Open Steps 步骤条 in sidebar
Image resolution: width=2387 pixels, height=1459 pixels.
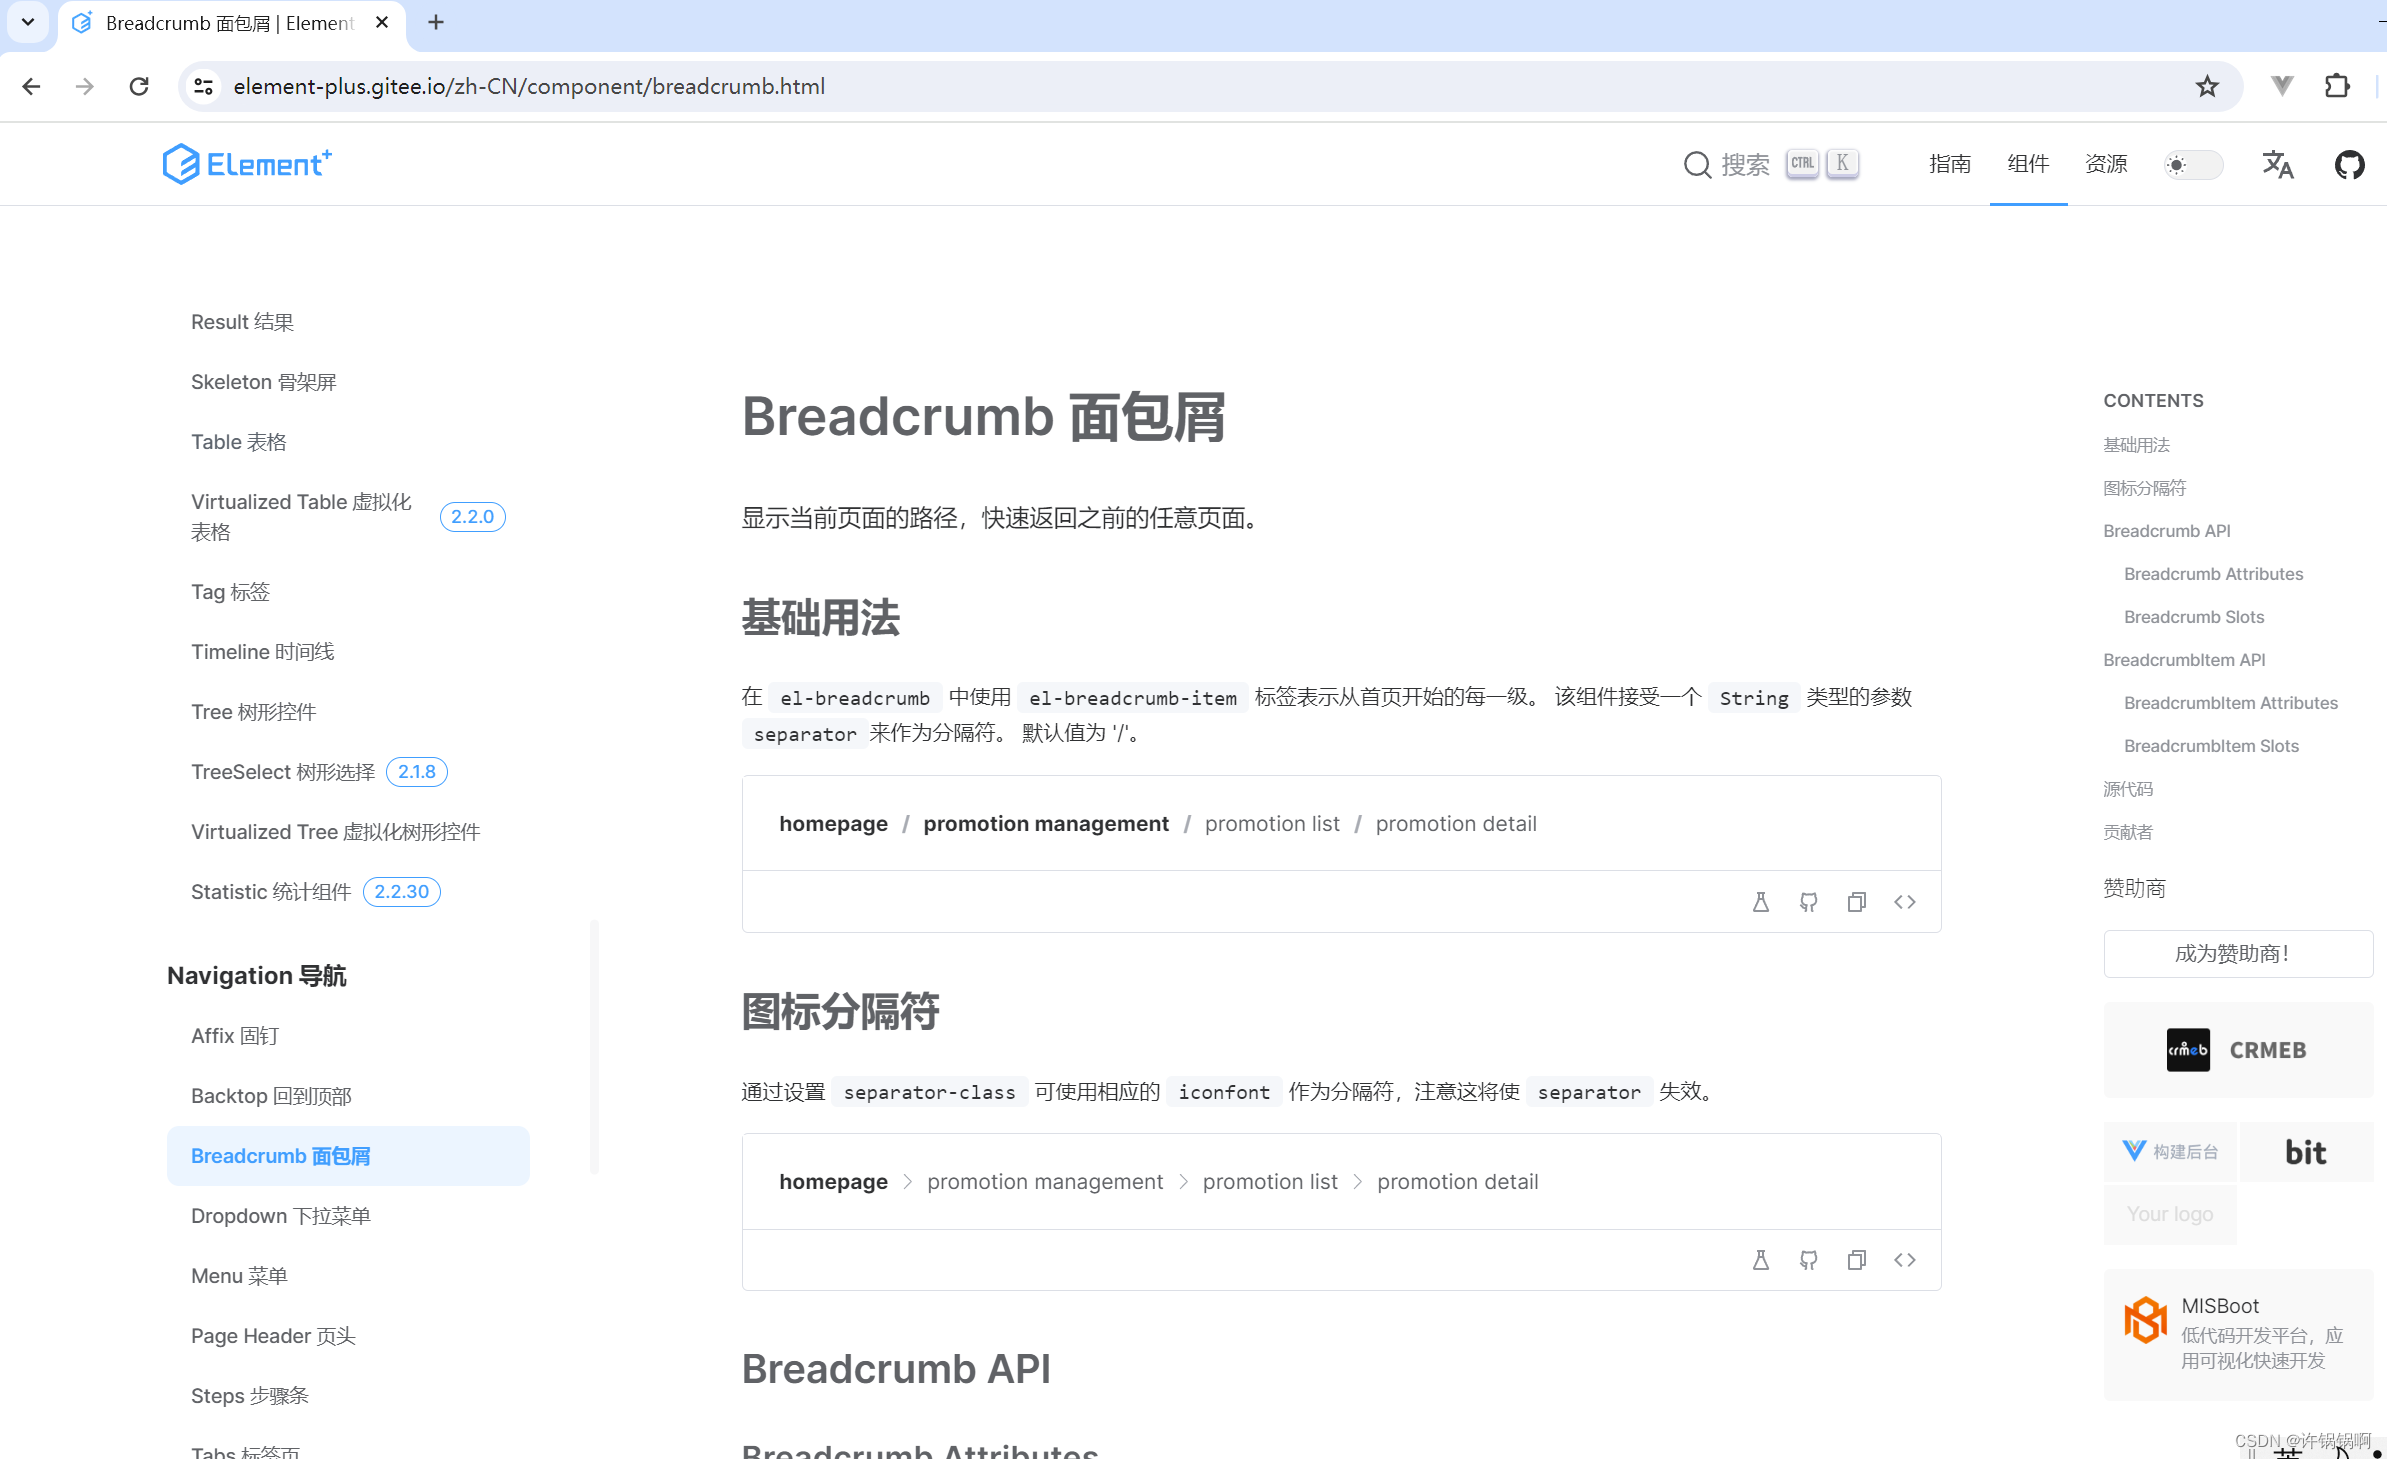coord(250,1396)
